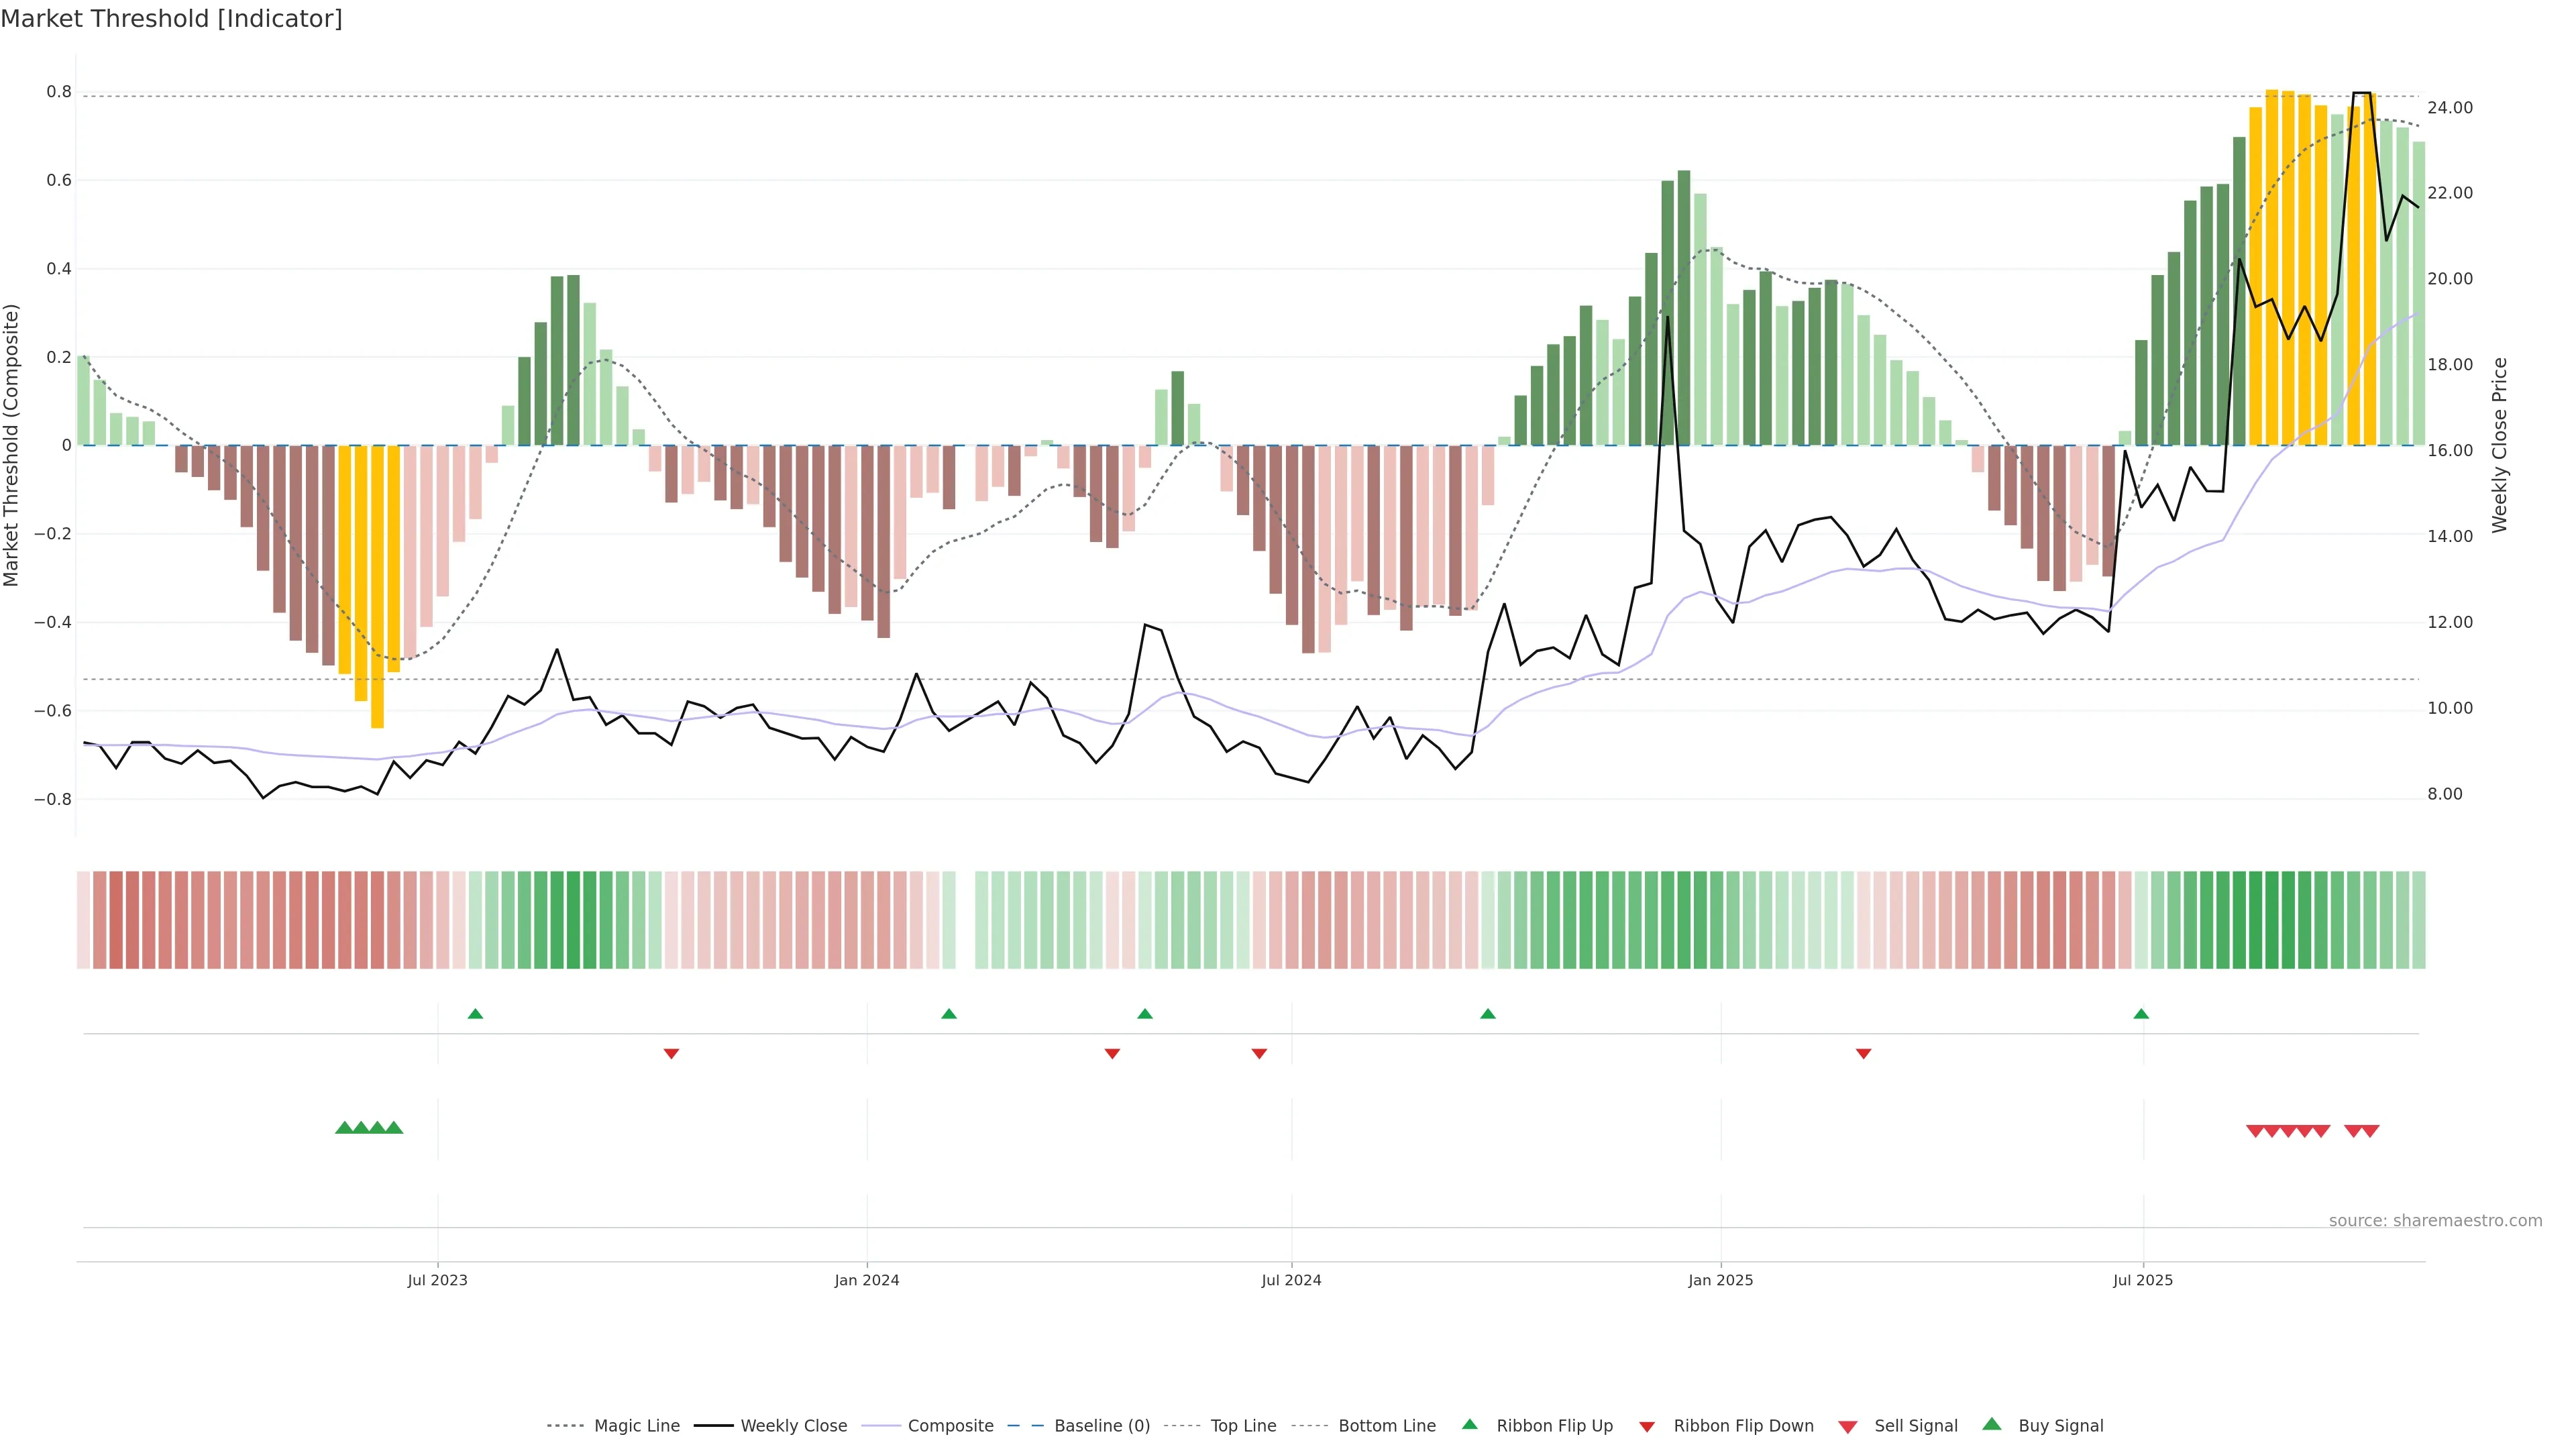Viewport: 2576px width, 1449px height.
Task: Click the red Sell Signal legend triangle
Action: click(1848, 1427)
